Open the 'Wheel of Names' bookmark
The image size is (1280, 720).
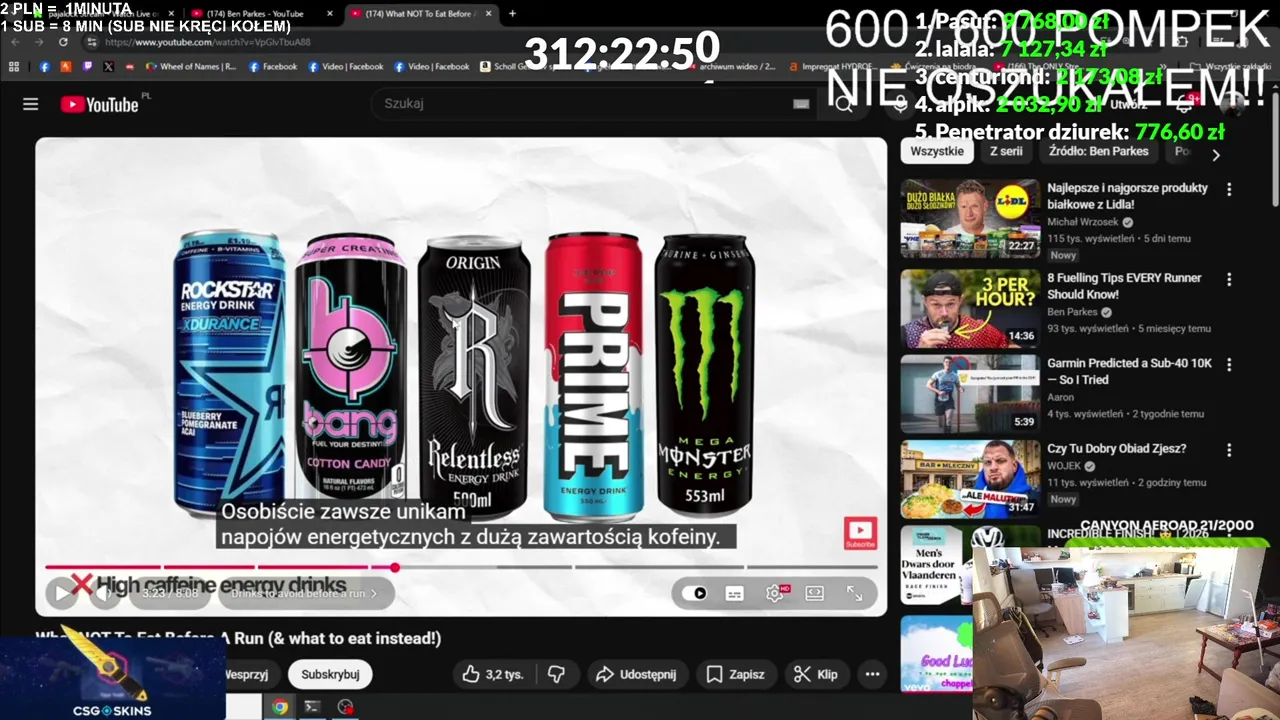coord(192,67)
